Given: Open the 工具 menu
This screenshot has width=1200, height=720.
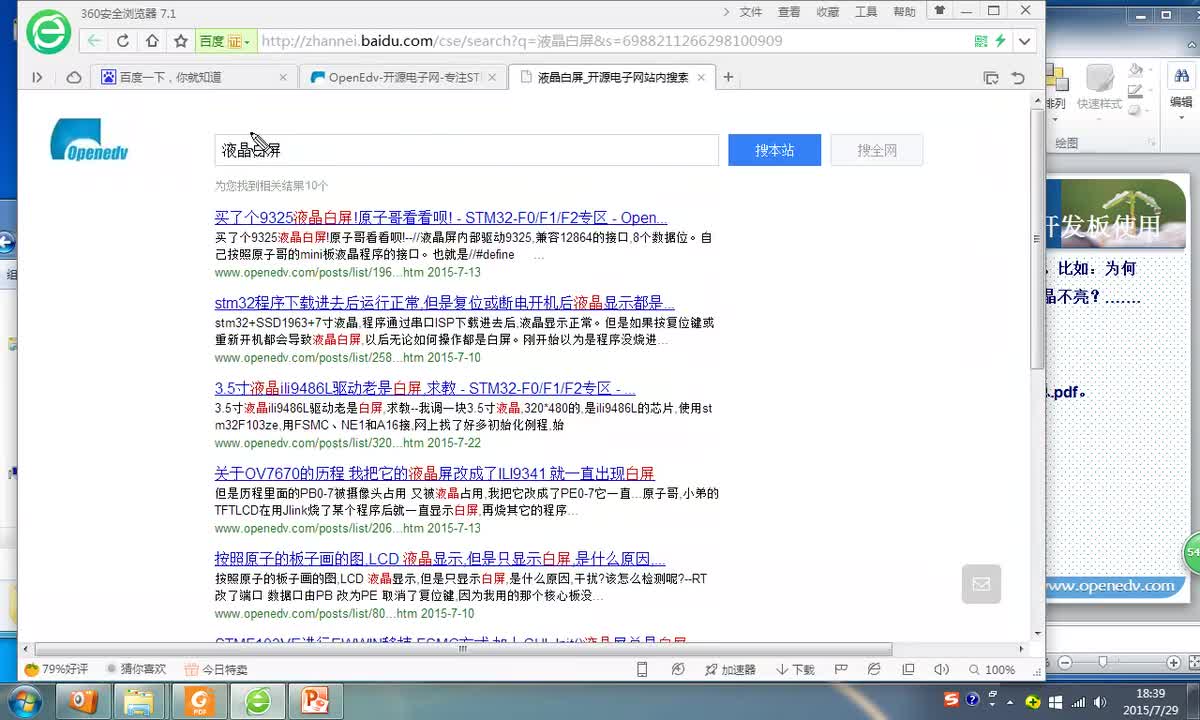Looking at the screenshot, I should 866,11.
